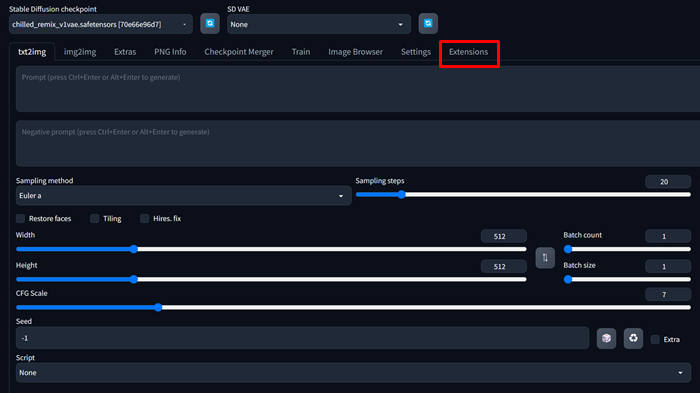
Task: Switch to the txt2img tab
Action: (32, 52)
